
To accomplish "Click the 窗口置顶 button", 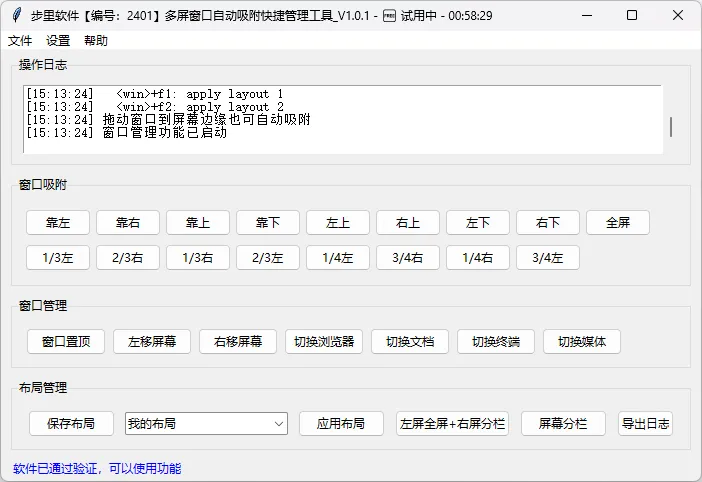I will (x=66, y=341).
